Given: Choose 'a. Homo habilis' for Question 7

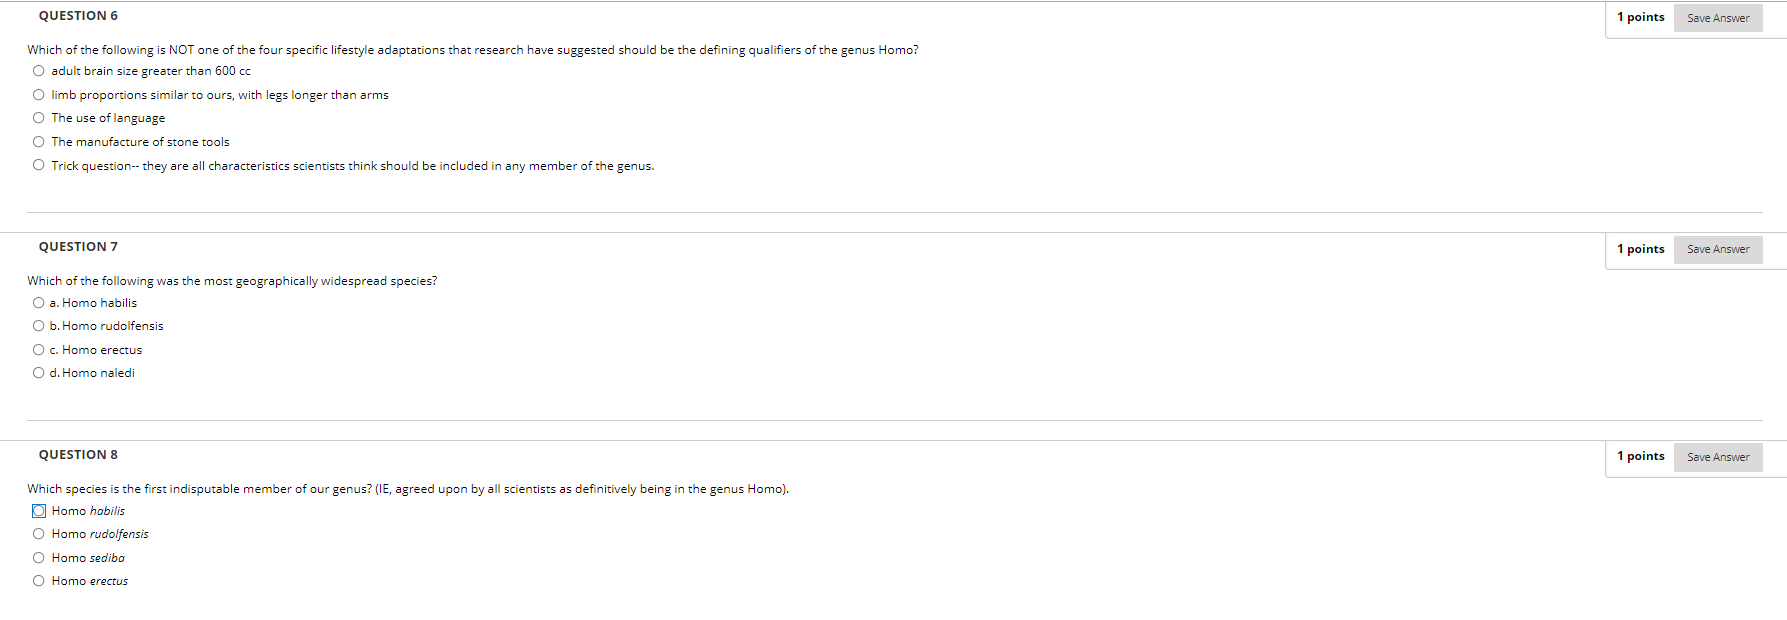Looking at the screenshot, I should pos(38,303).
